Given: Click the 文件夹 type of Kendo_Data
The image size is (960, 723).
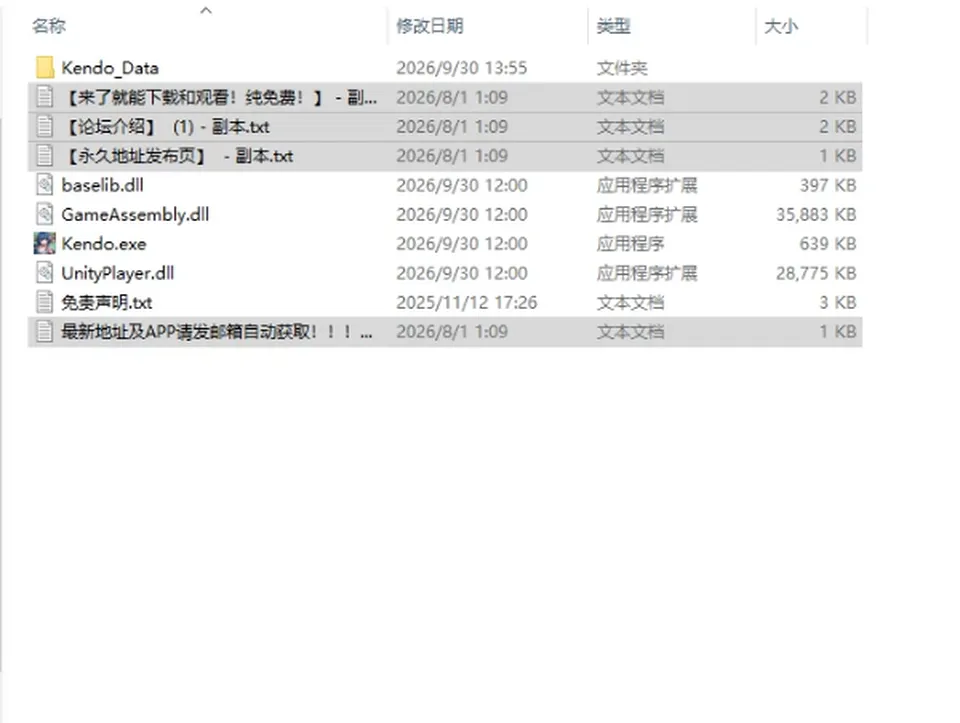Looking at the screenshot, I should point(622,68).
